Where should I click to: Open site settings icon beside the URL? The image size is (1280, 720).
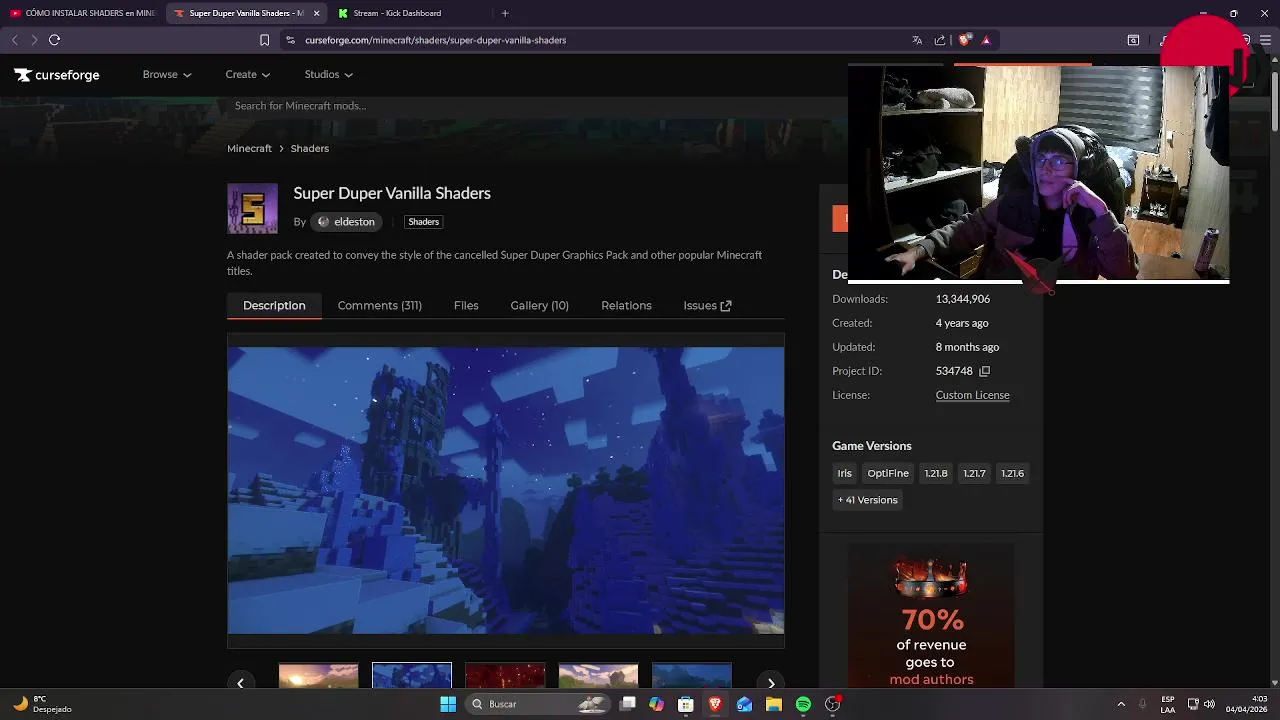click(290, 40)
